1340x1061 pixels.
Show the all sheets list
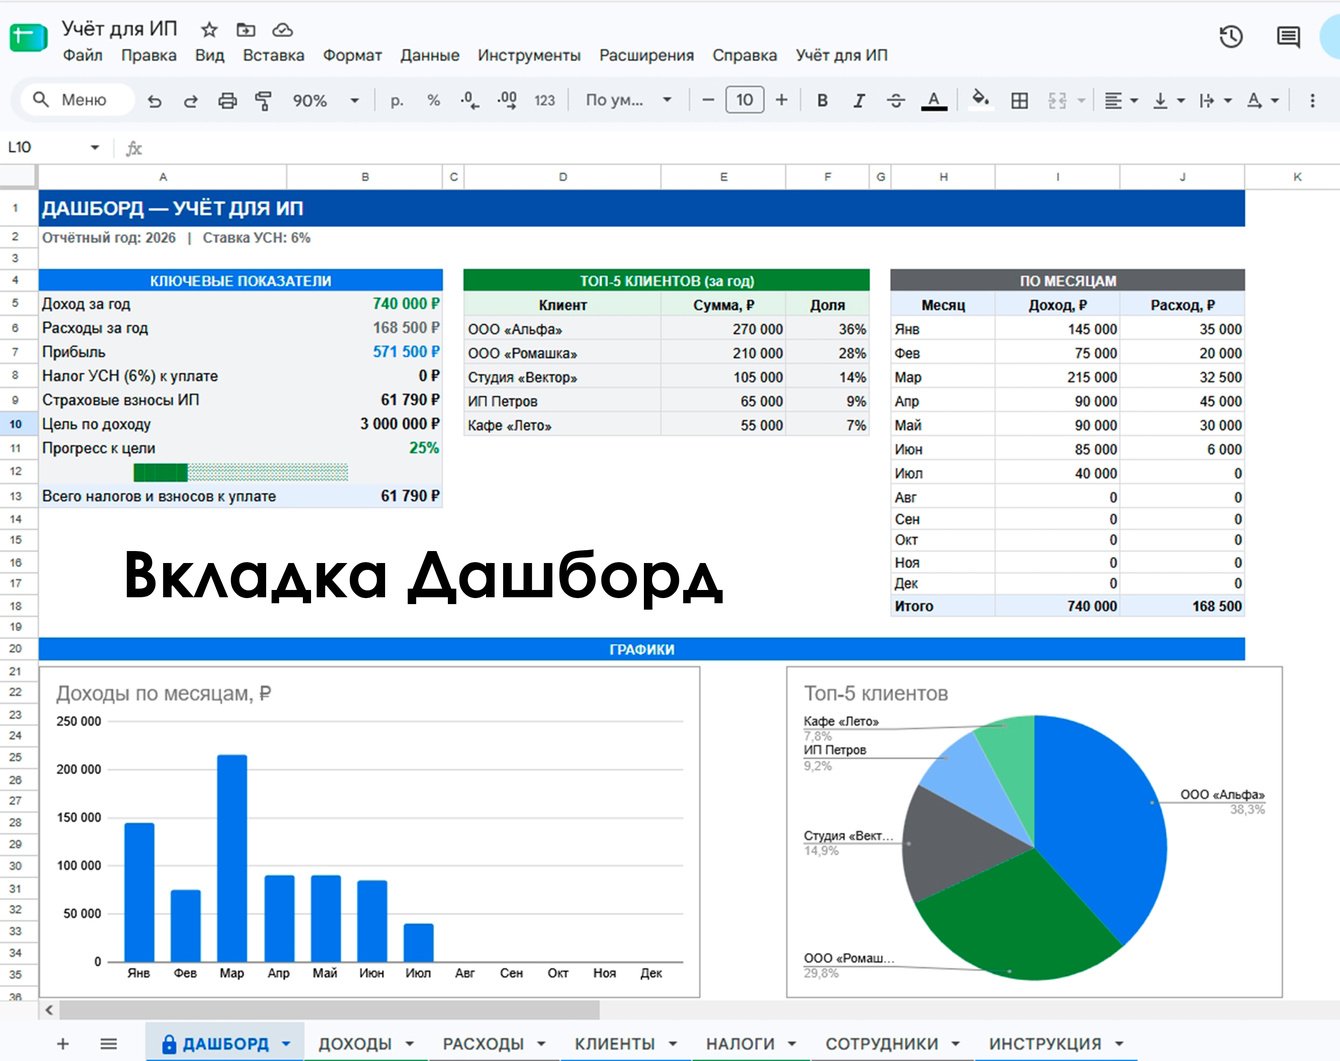point(109,1044)
